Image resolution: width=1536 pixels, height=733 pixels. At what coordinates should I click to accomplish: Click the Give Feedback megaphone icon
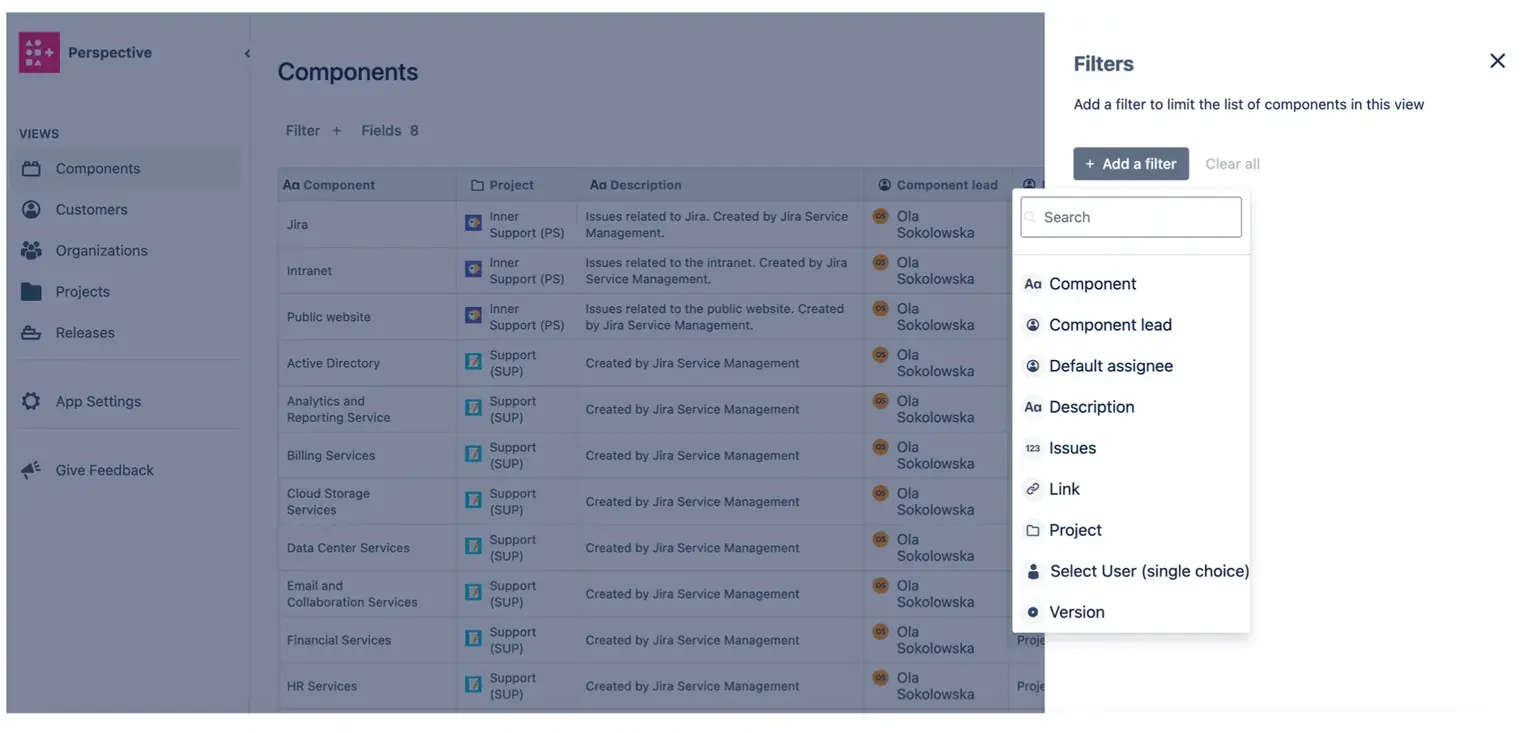(32, 470)
